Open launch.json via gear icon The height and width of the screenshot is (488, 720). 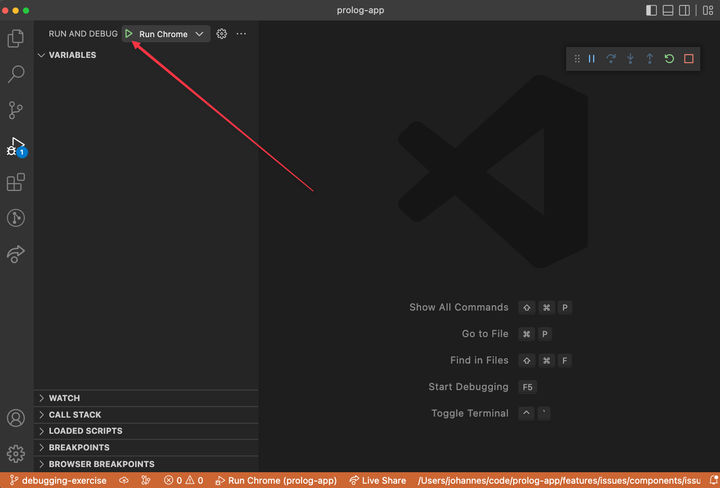click(221, 34)
